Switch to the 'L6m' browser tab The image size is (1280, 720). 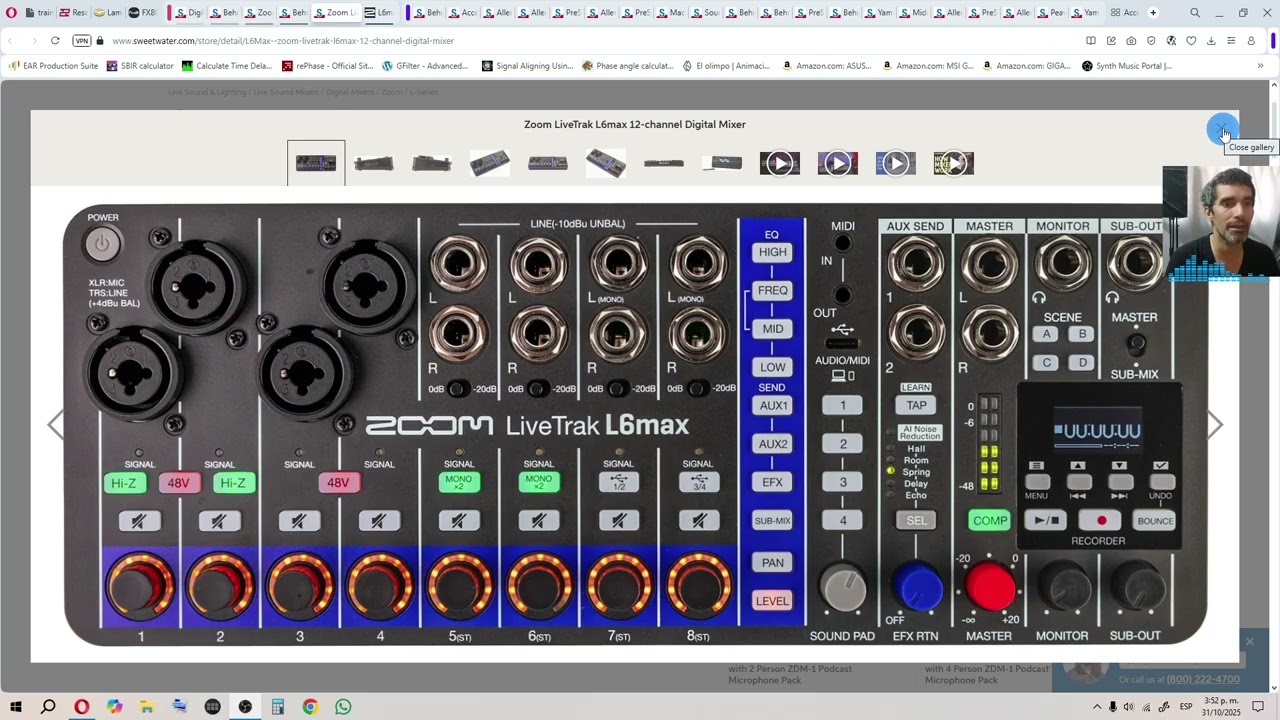coord(378,13)
